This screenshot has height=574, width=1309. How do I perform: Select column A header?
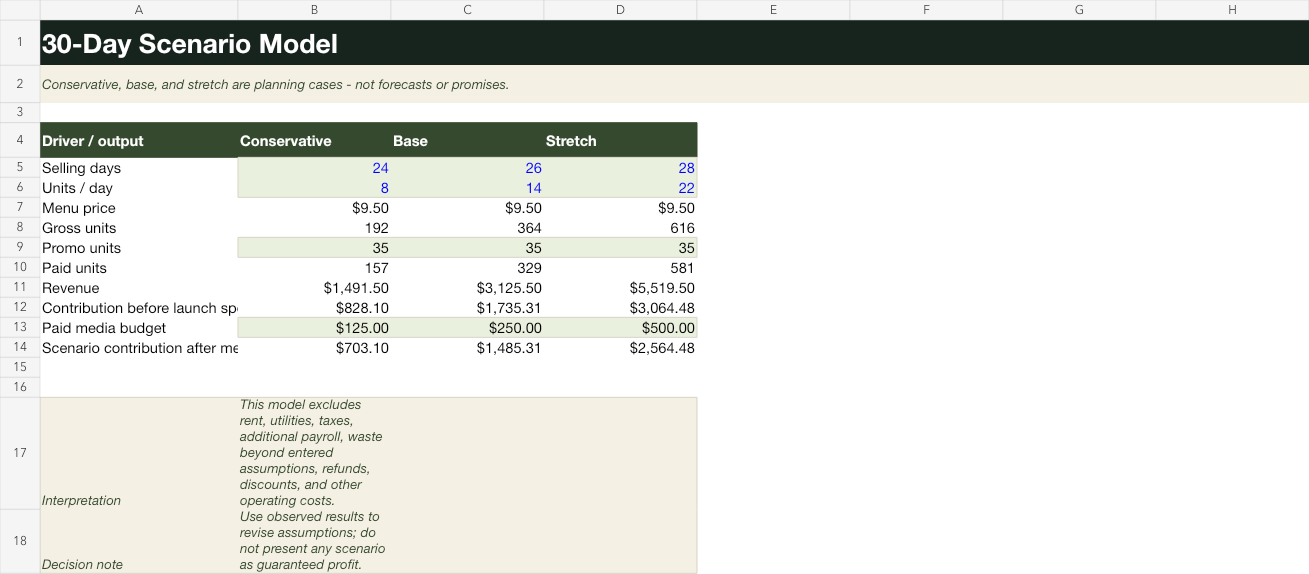pos(139,9)
